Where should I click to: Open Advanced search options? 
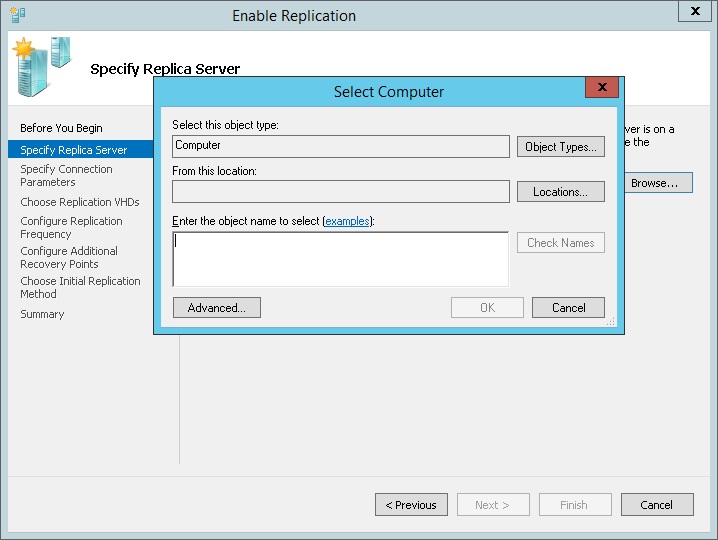tap(217, 308)
